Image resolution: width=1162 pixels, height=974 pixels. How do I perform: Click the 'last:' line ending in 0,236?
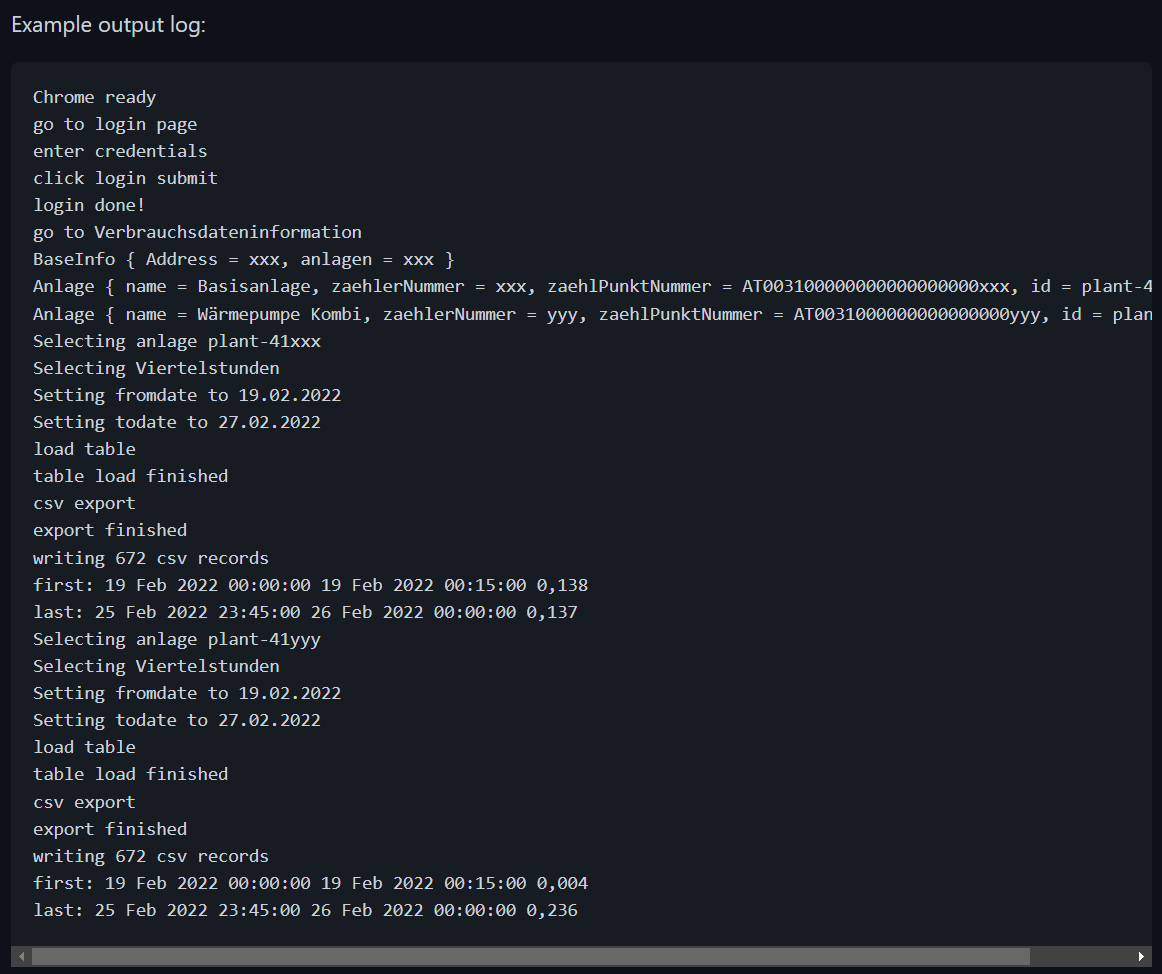click(x=305, y=910)
